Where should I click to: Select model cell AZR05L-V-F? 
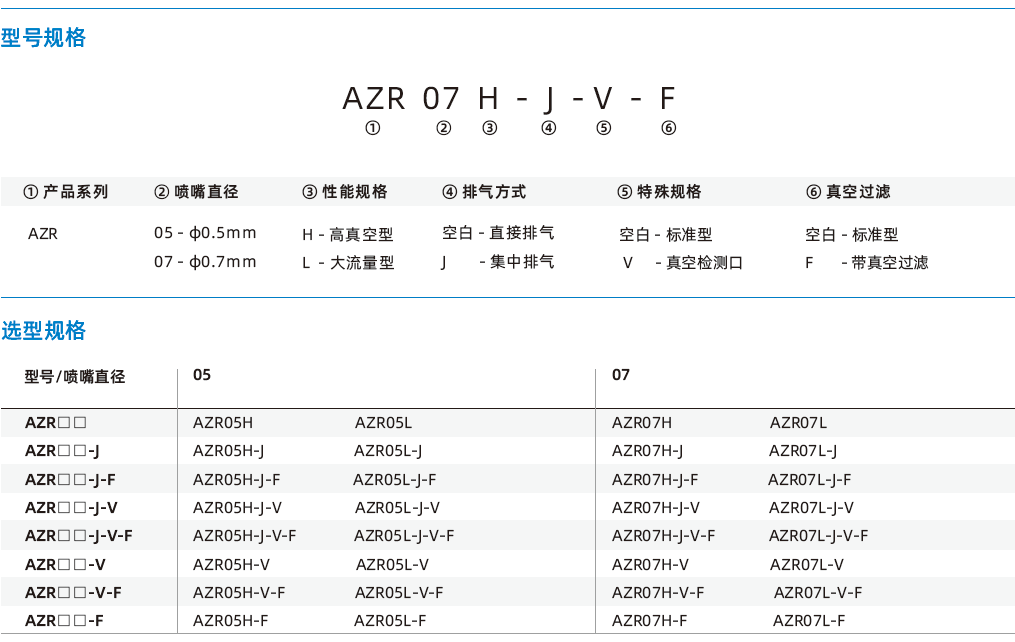tap(399, 593)
